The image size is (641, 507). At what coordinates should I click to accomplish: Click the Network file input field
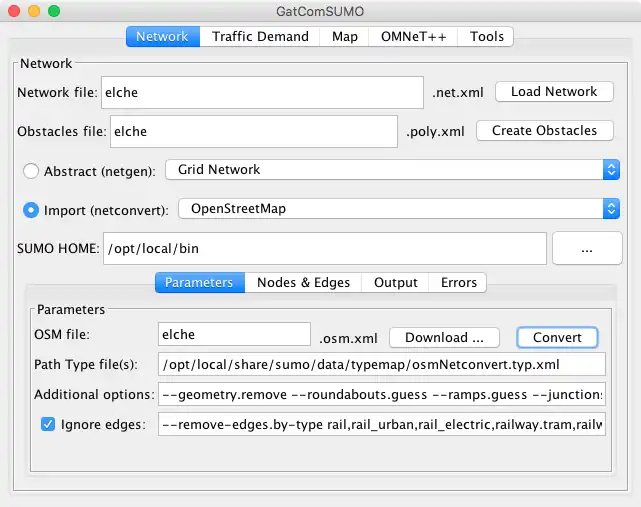pyautogui.click(x=262, y=92)
